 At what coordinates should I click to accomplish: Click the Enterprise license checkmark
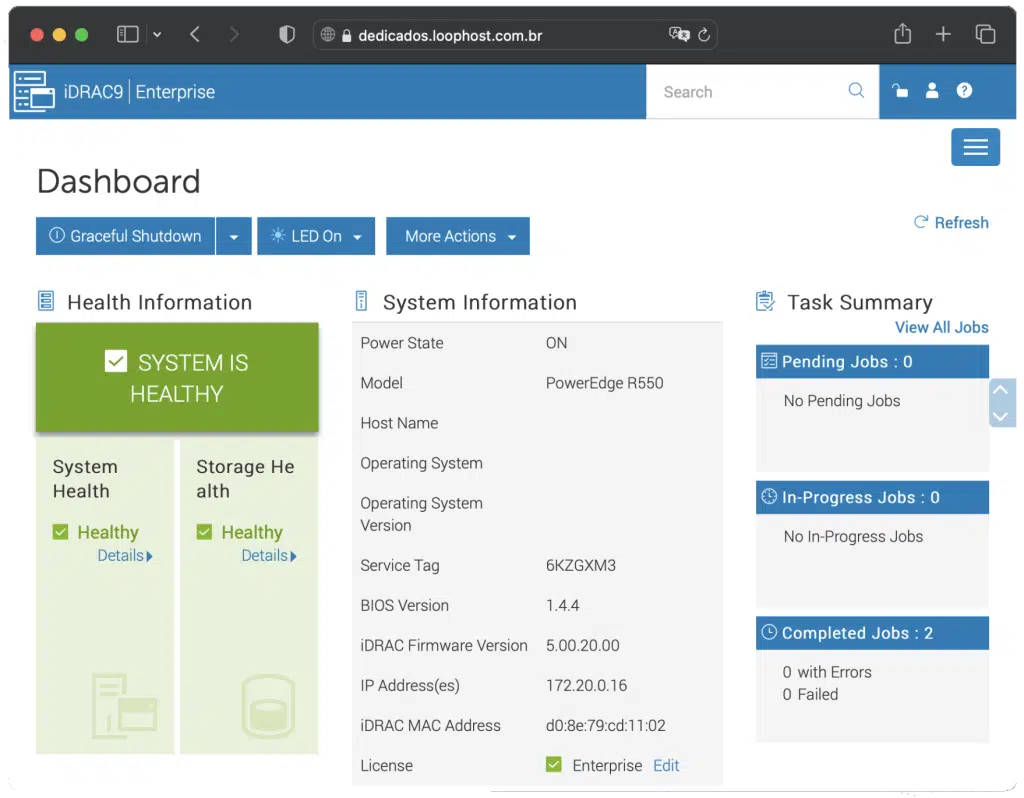coord(553,764)
